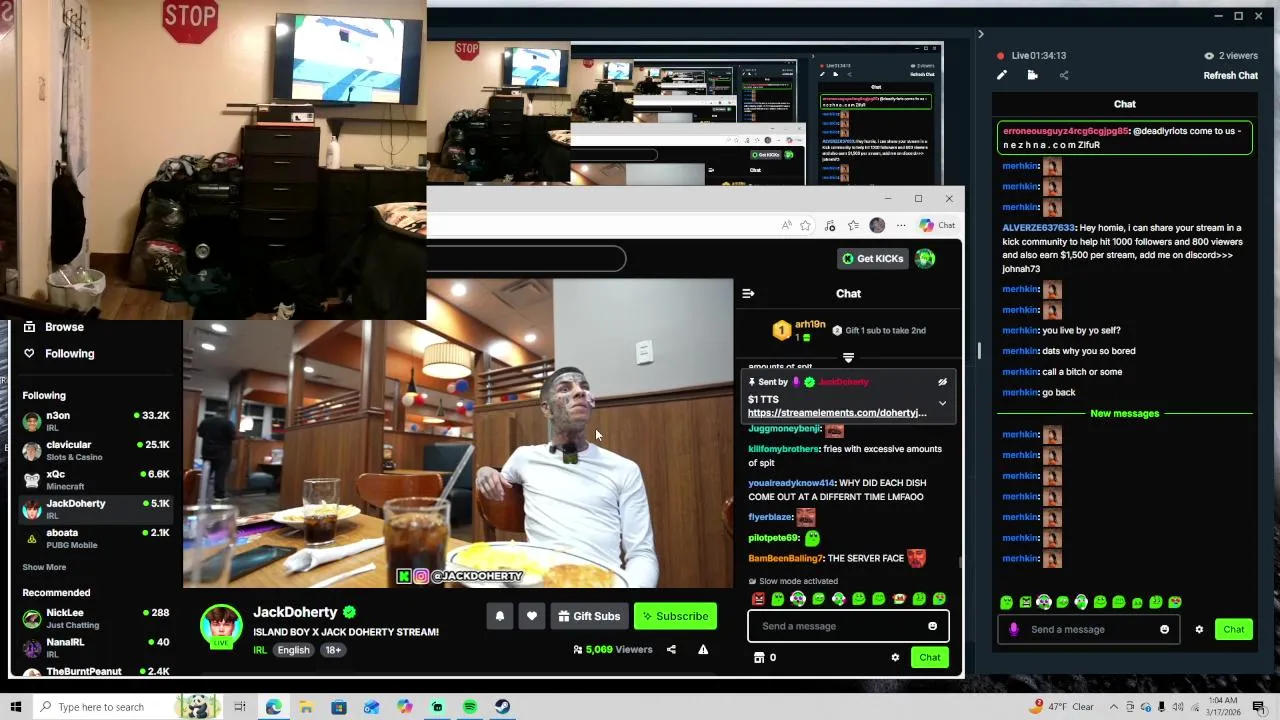This screenshot has width=1280, height=720.
Task: Open Spotify from the taskbar
Action: pos(470,707)
